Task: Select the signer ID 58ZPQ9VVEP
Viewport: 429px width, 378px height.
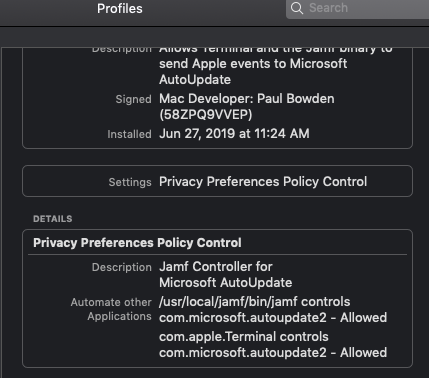Action: tap(206, 115)
